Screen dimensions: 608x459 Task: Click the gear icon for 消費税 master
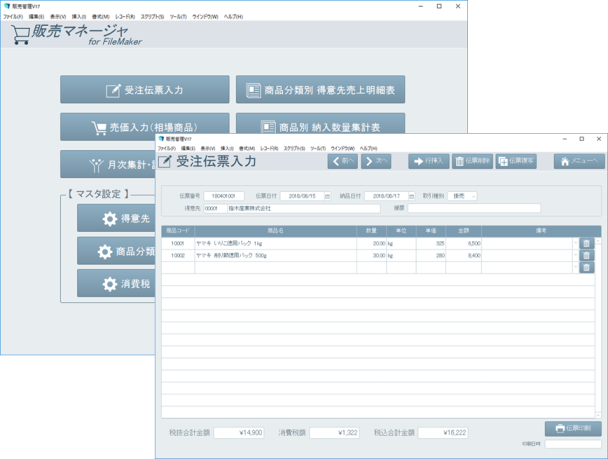point(110,284)
